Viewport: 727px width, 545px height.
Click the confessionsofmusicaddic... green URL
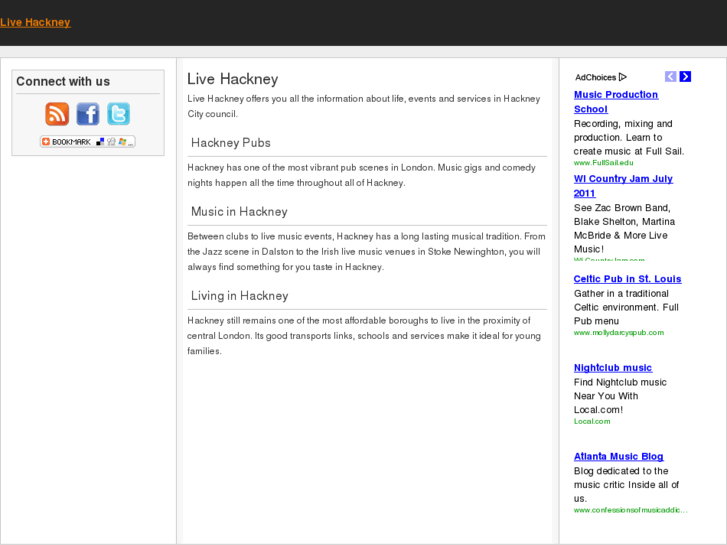(630, 510)
